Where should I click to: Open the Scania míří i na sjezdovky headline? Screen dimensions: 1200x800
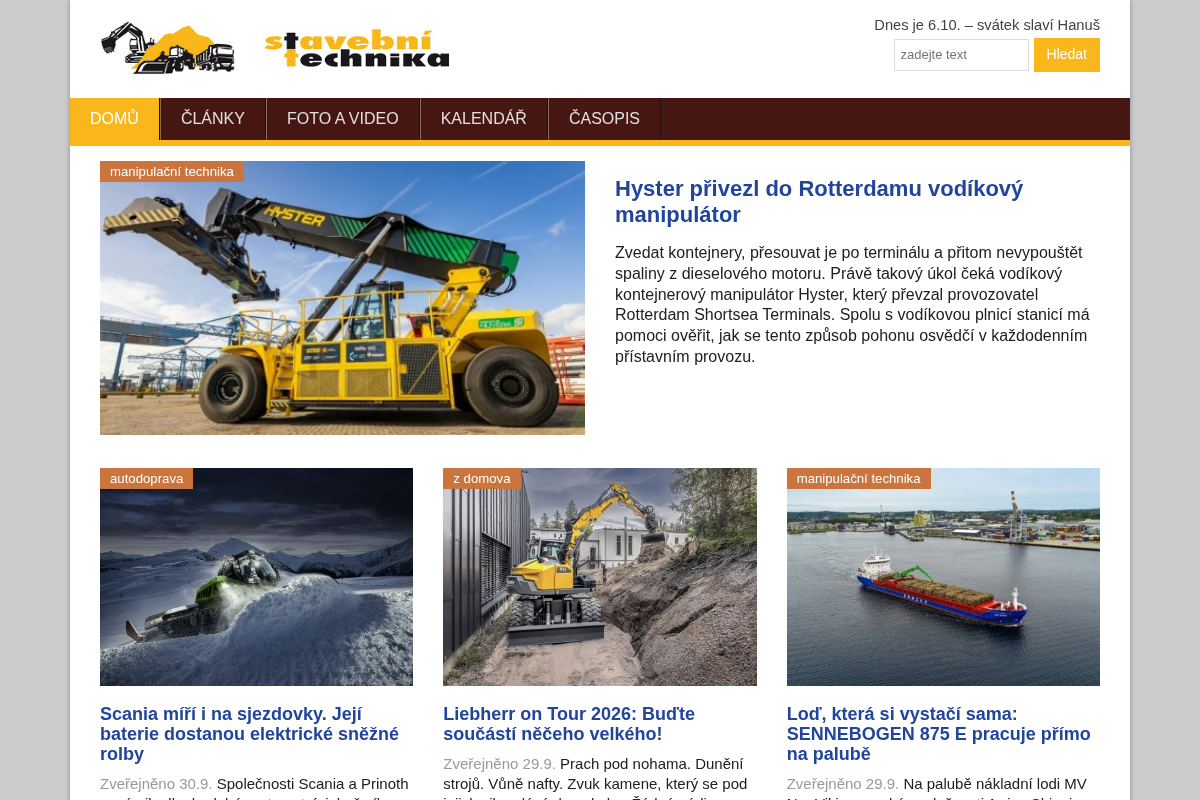pos(250,734)
